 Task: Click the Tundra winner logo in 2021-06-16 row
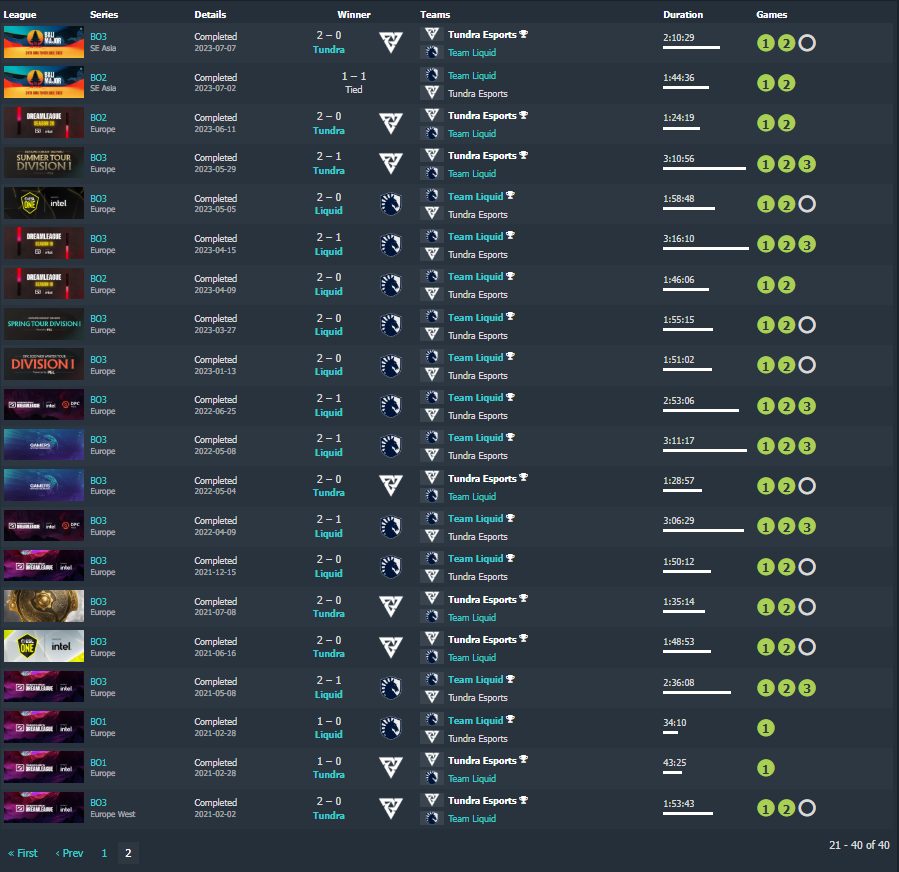tap(390, 647)
